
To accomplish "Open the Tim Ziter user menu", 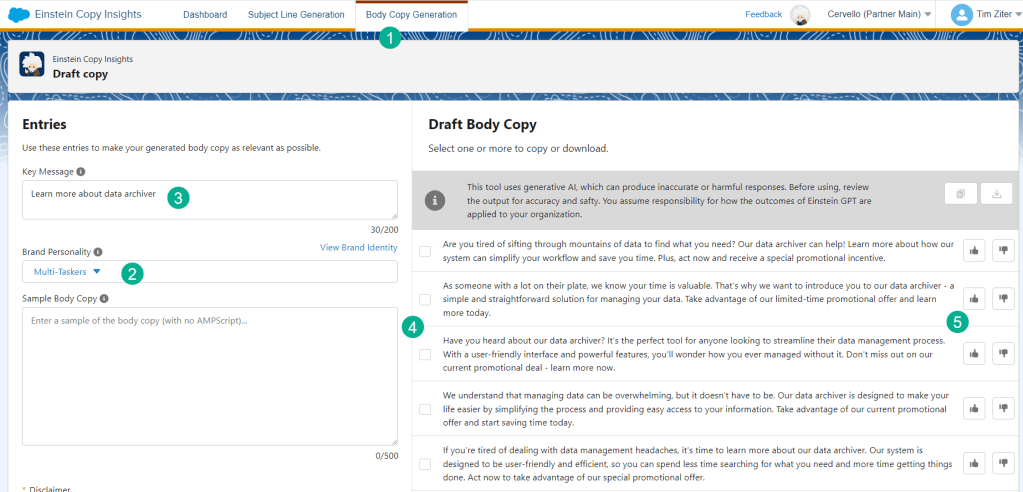I will (985, 14).
